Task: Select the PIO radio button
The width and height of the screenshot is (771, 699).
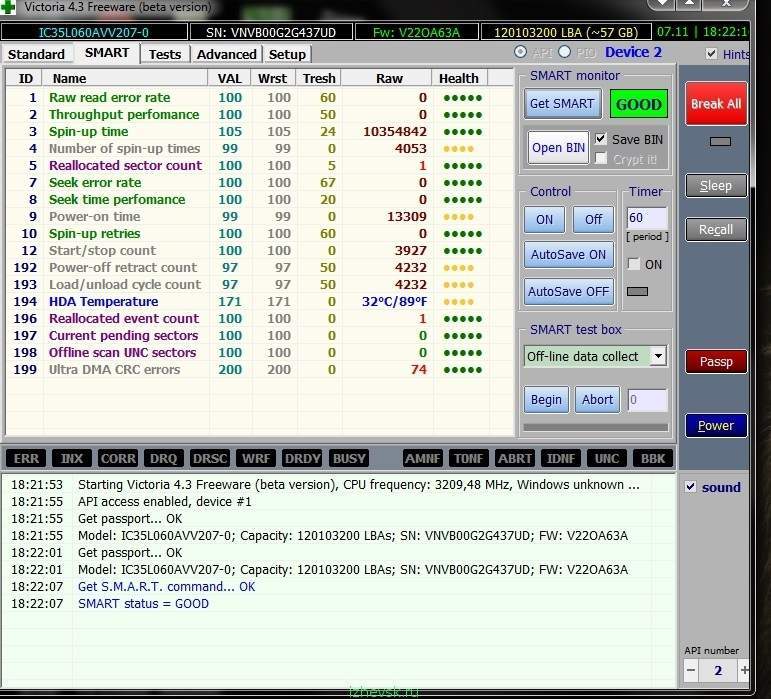Action: pos(565,52)
